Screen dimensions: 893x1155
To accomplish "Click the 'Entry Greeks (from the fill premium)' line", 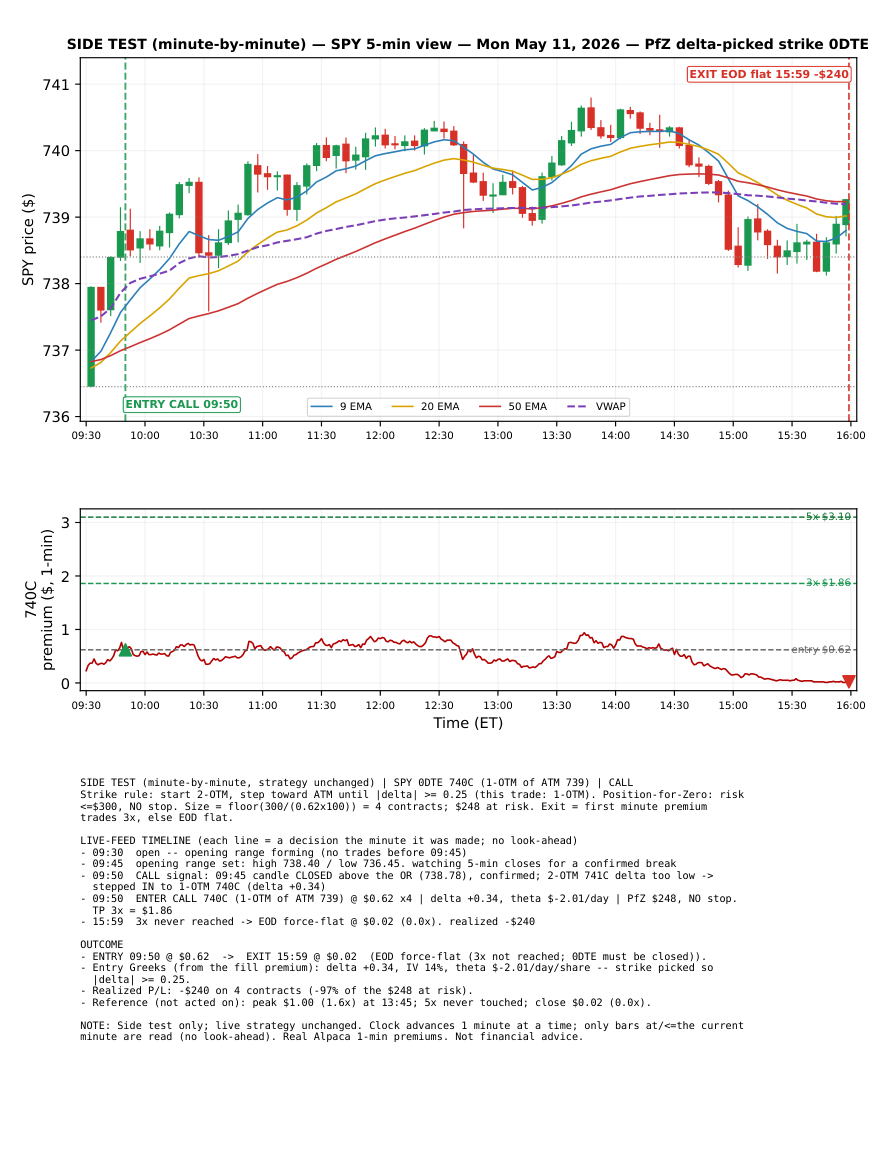I will (x=396, y=973).
